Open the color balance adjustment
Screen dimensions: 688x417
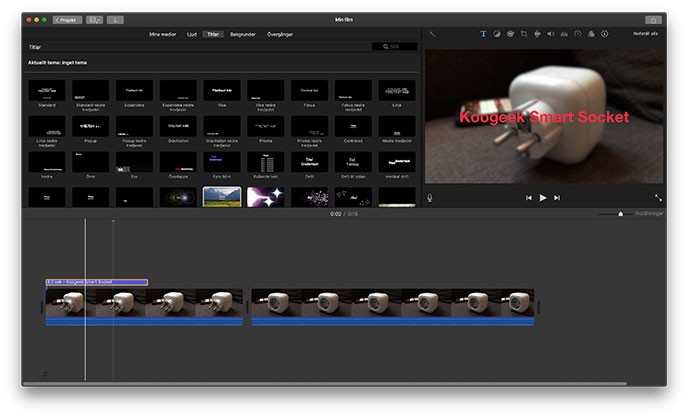(497, 34)
